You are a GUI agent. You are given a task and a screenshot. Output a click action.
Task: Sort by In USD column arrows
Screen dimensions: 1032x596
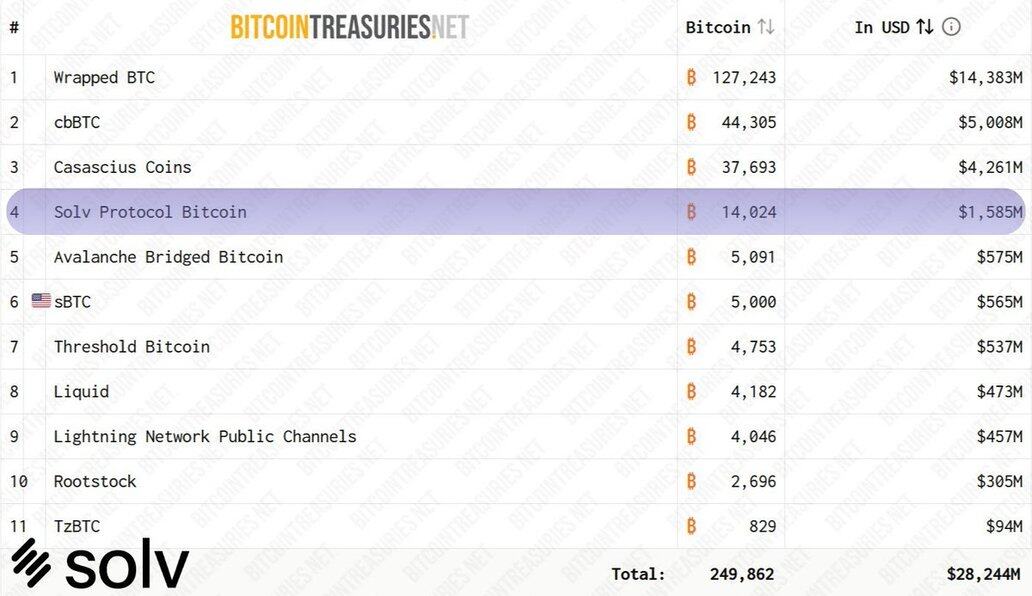point(925,27)
